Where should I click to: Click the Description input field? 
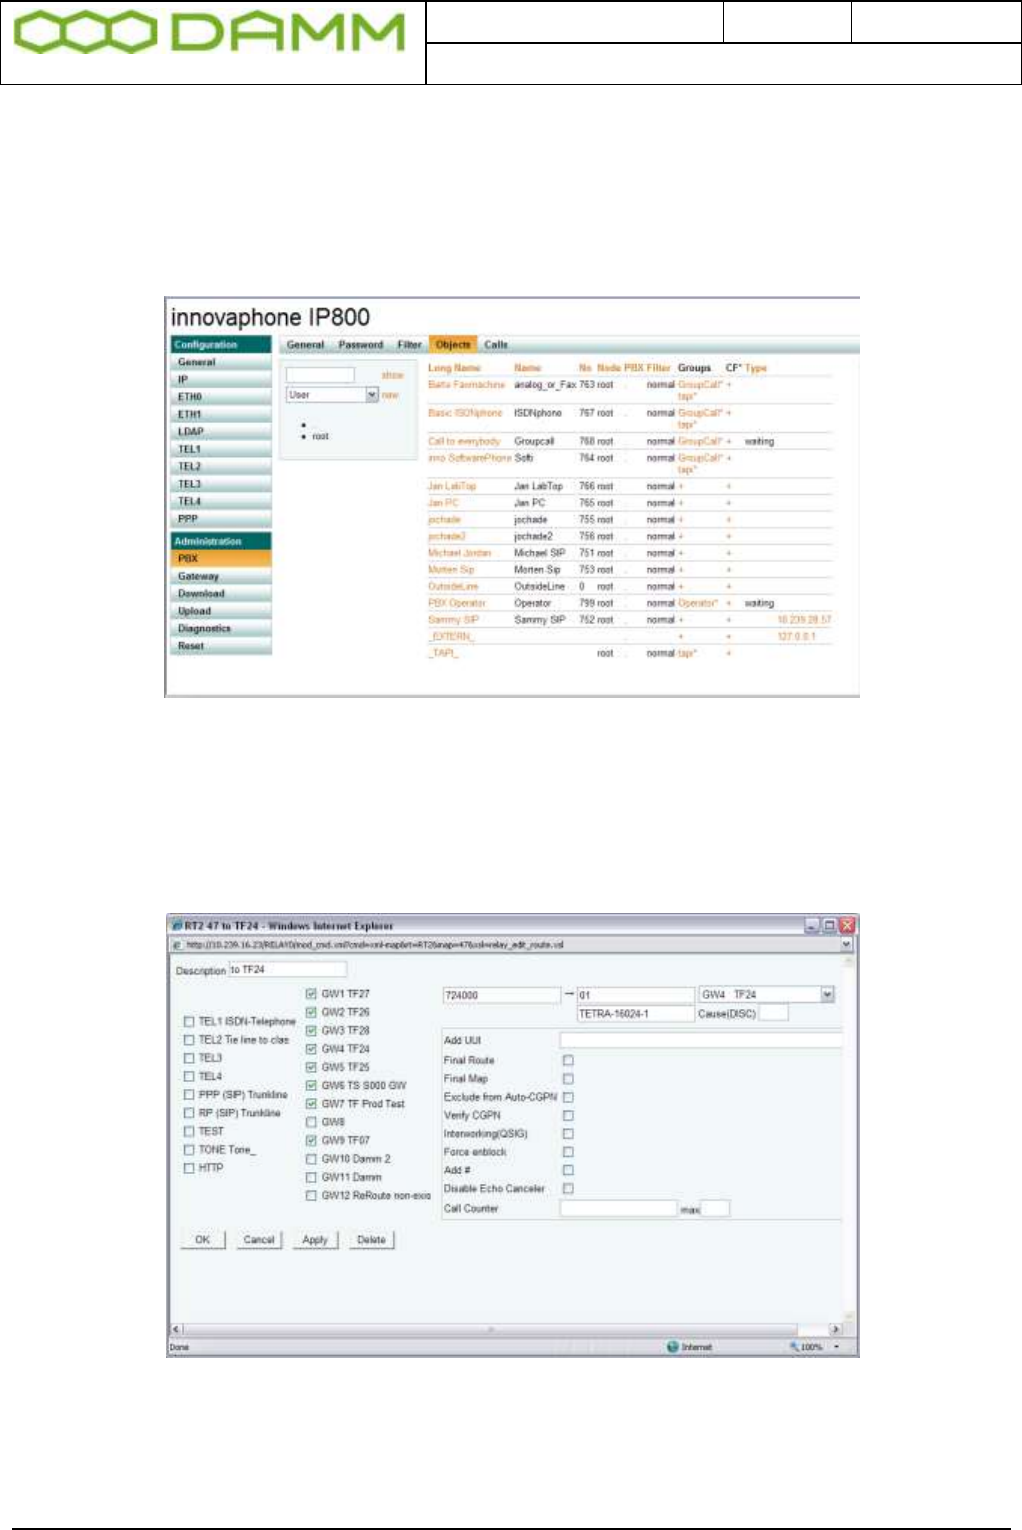pyautogui.click(x=288, y=970)
